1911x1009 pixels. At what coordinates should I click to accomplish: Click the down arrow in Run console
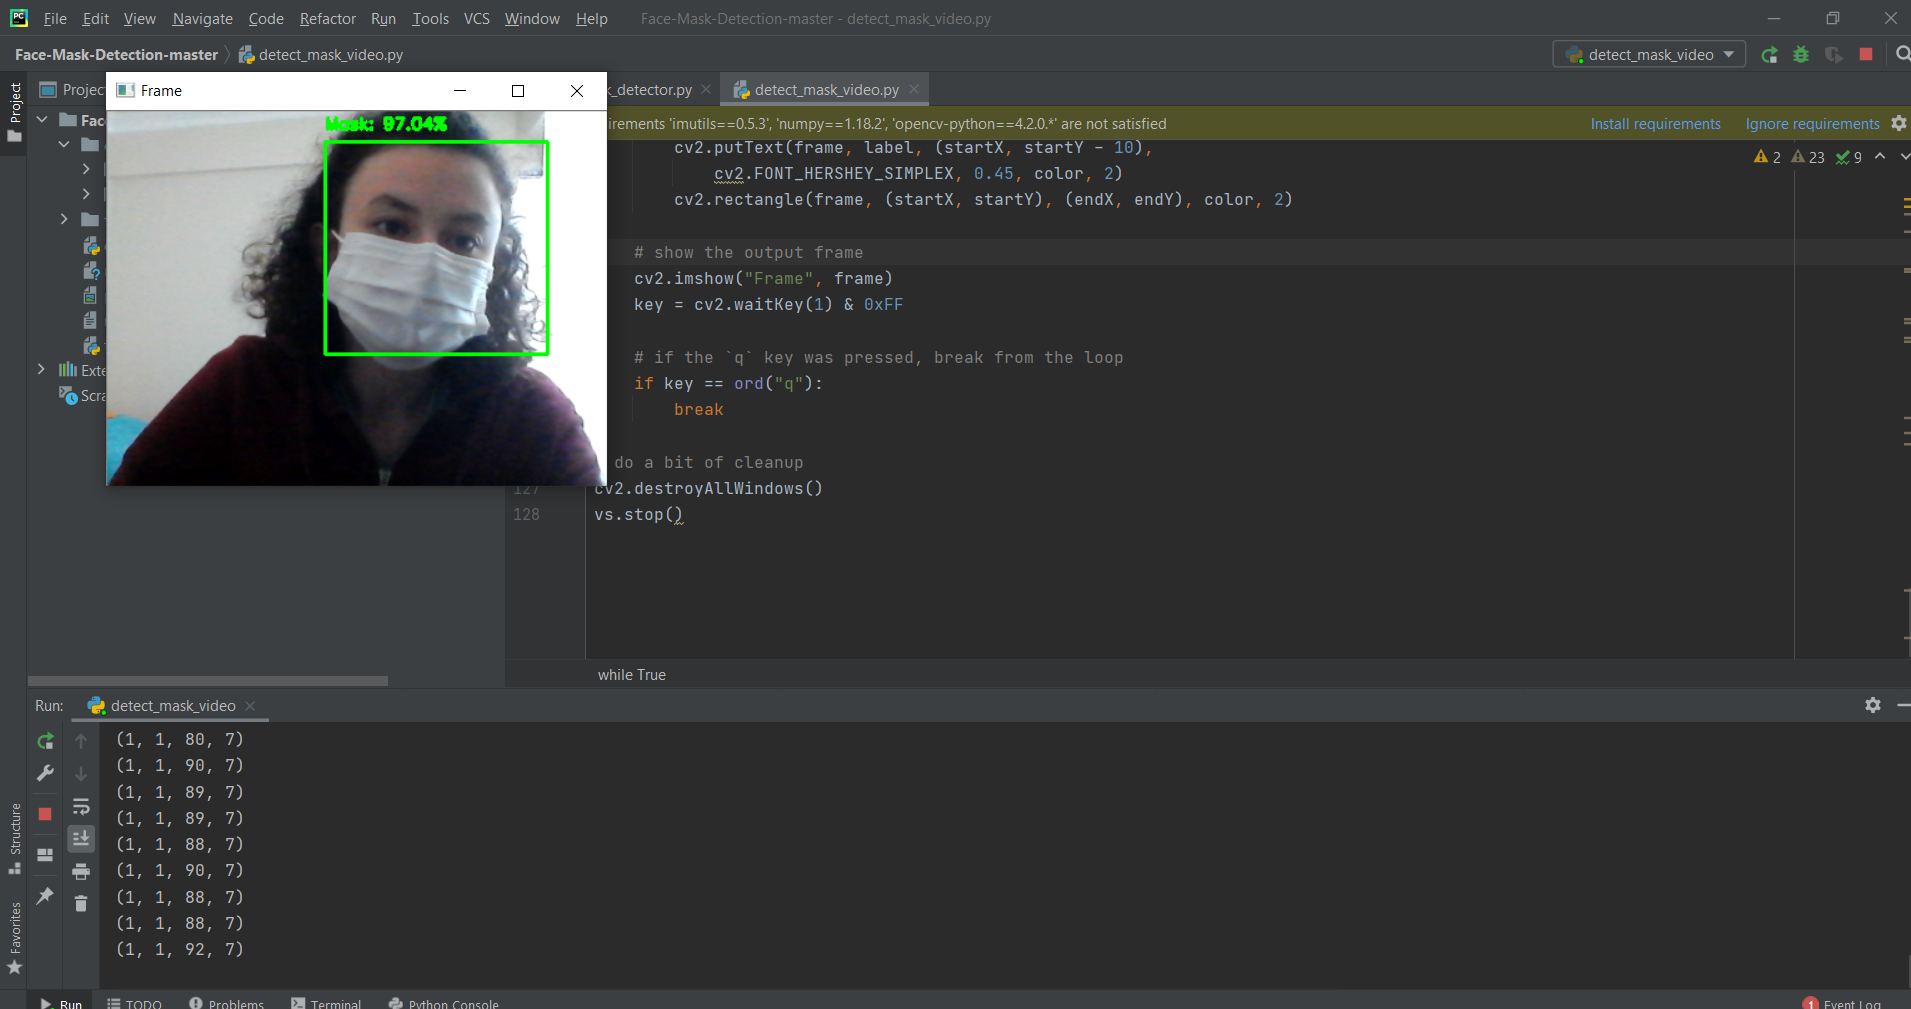[81, 773]
